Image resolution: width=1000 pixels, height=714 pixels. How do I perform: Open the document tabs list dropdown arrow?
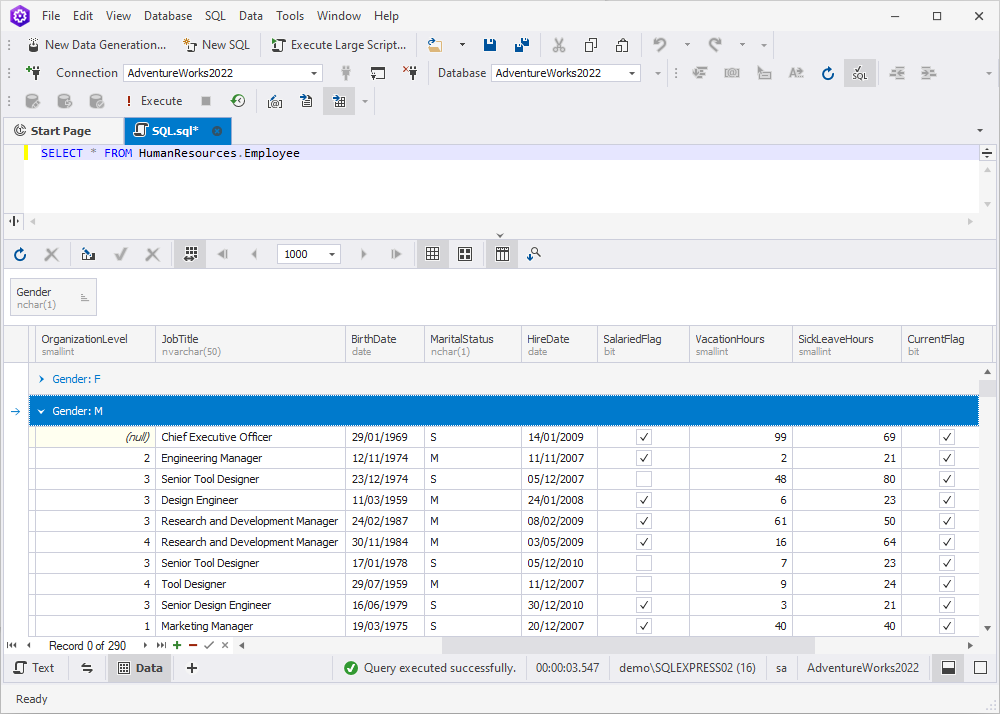point(980,131)
